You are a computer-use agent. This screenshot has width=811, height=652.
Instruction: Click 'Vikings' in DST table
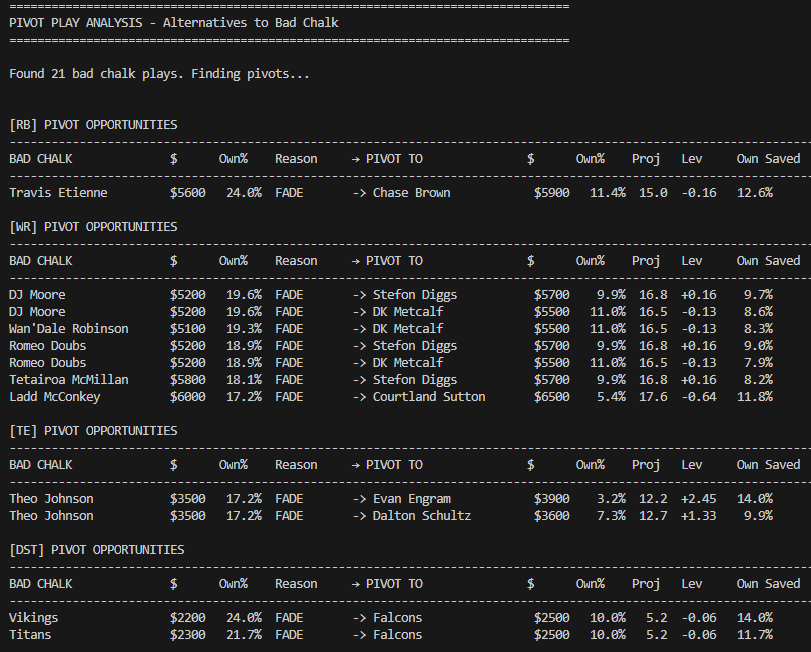tap(34, 618)
